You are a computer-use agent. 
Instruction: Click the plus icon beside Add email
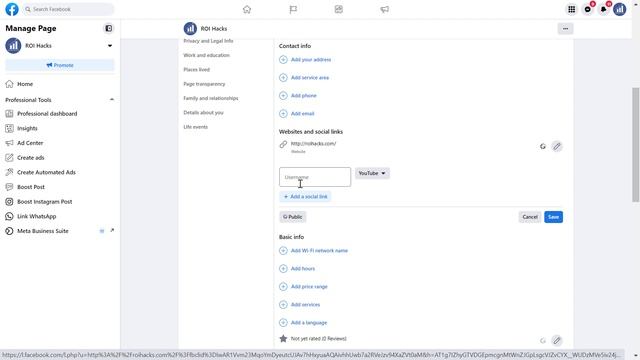(283, 113)
